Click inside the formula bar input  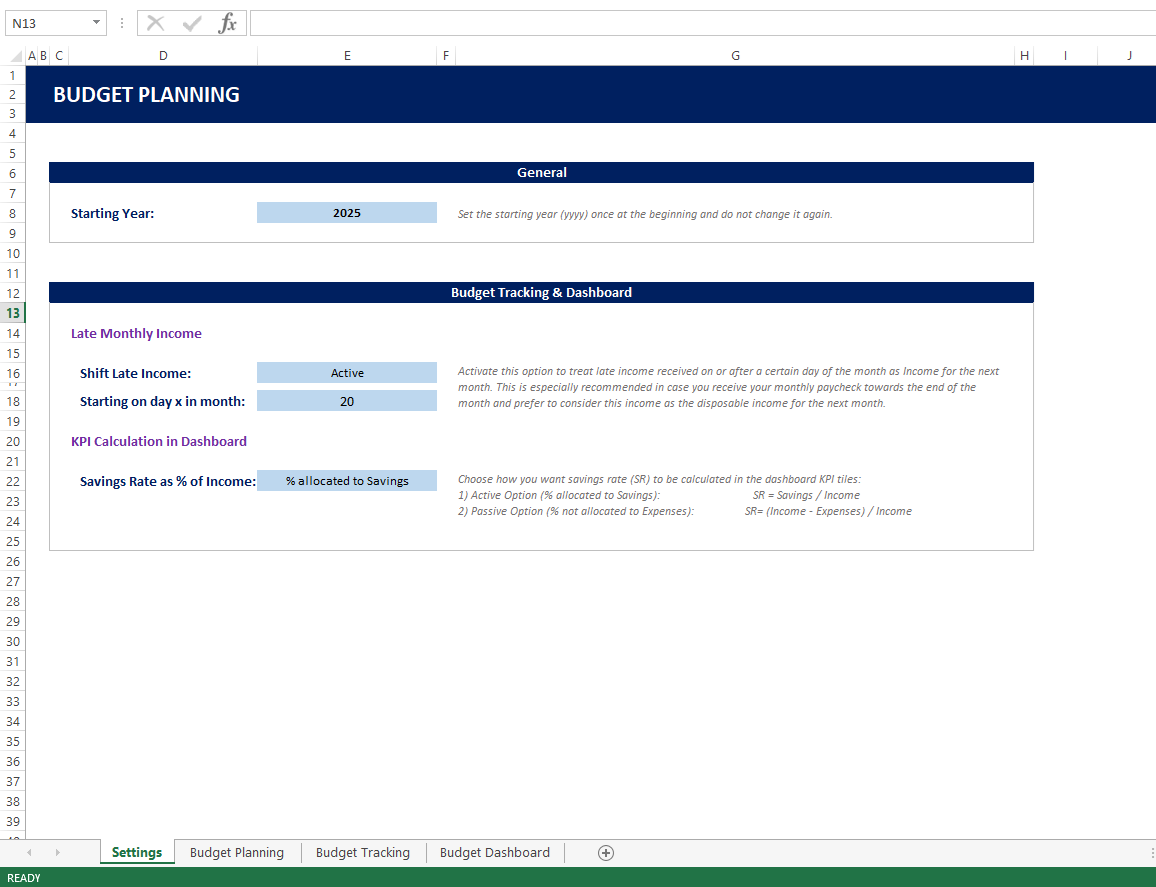700,23
